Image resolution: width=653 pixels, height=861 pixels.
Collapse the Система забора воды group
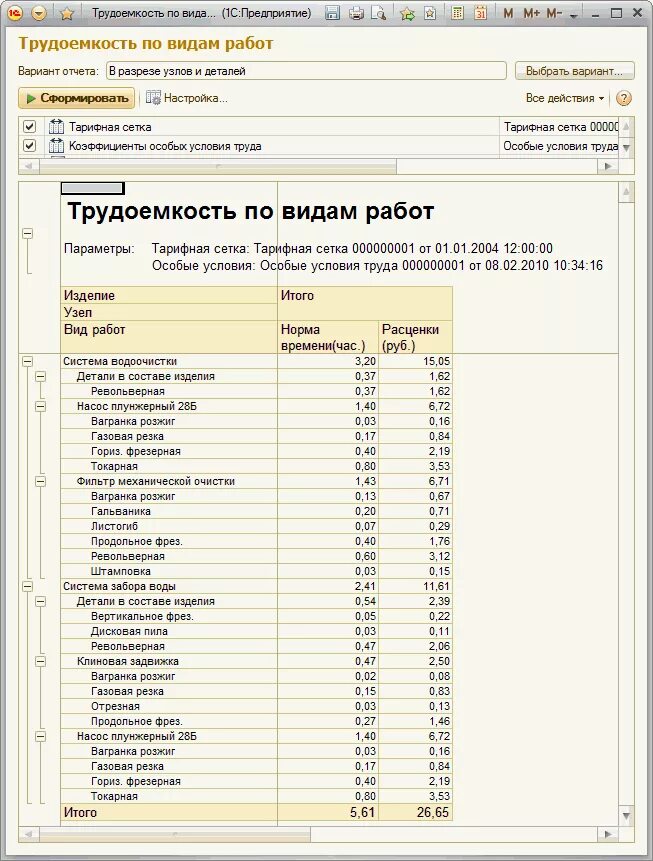tap(27, 586)
